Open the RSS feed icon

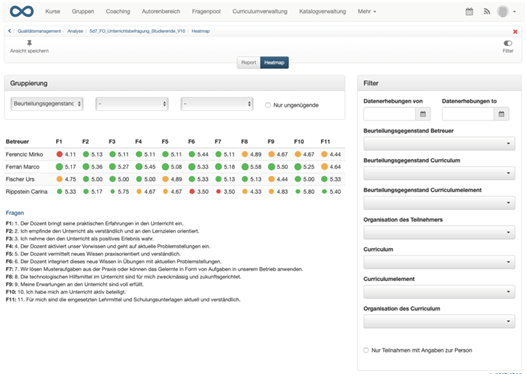coord(487,11)
